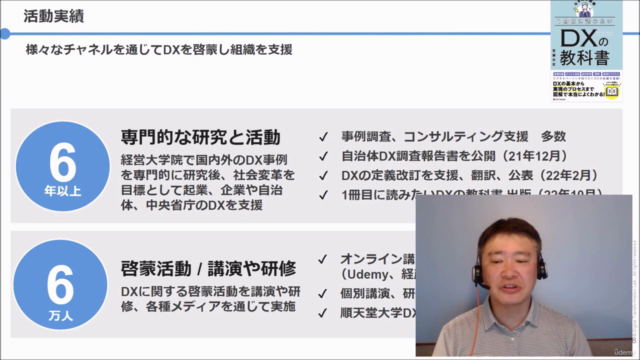Click the checkmark beside 事例調査、コンサルティング支援
640x360 pixels.
(323, 137)
